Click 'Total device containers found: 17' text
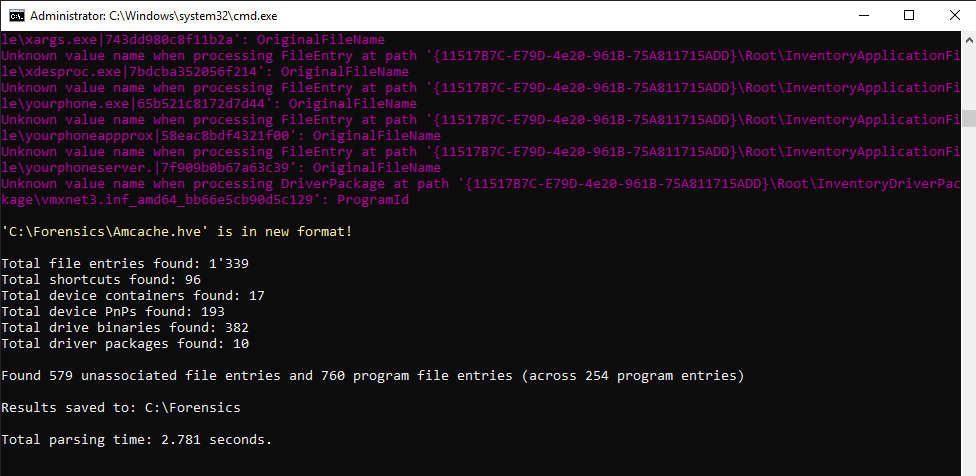This screenshot has height=476, width=976. click(133, 296)
